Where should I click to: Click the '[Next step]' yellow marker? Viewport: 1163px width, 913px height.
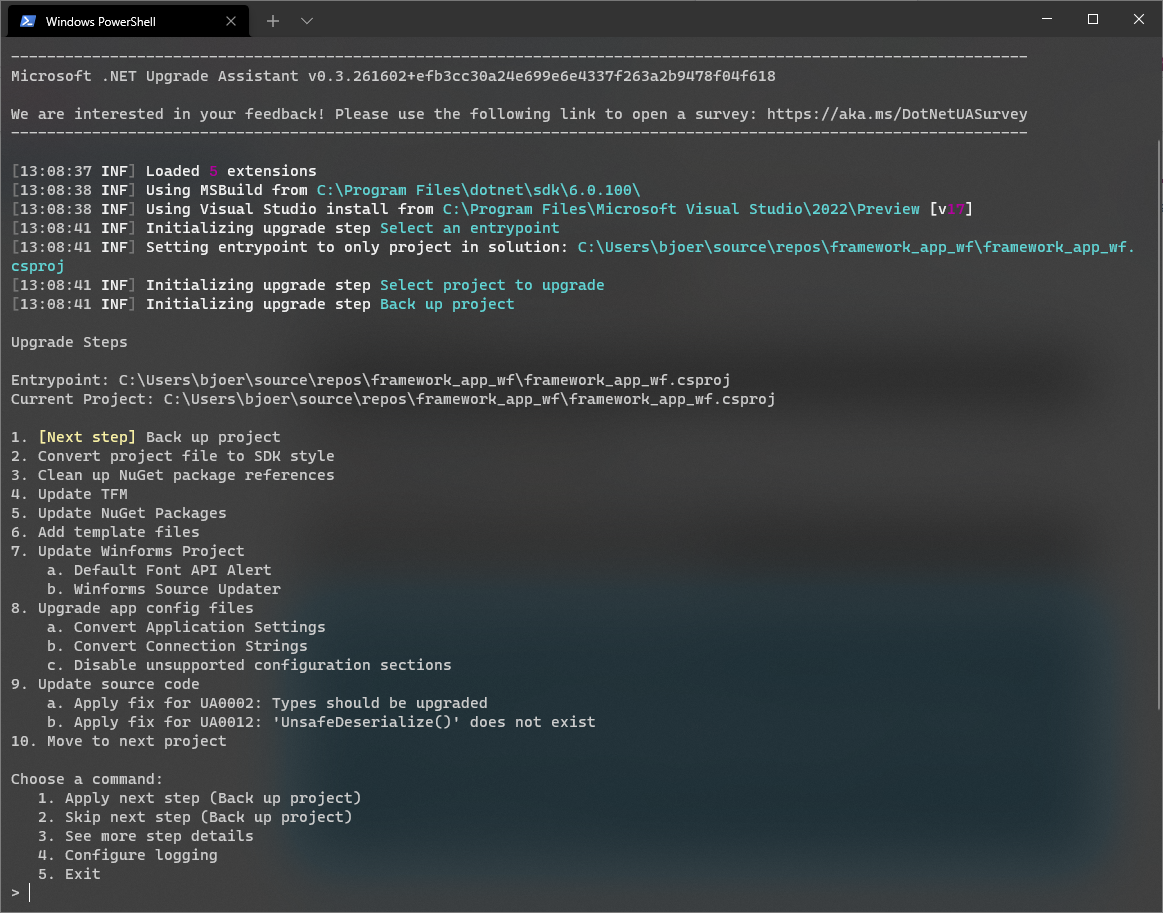coord(87,437)
